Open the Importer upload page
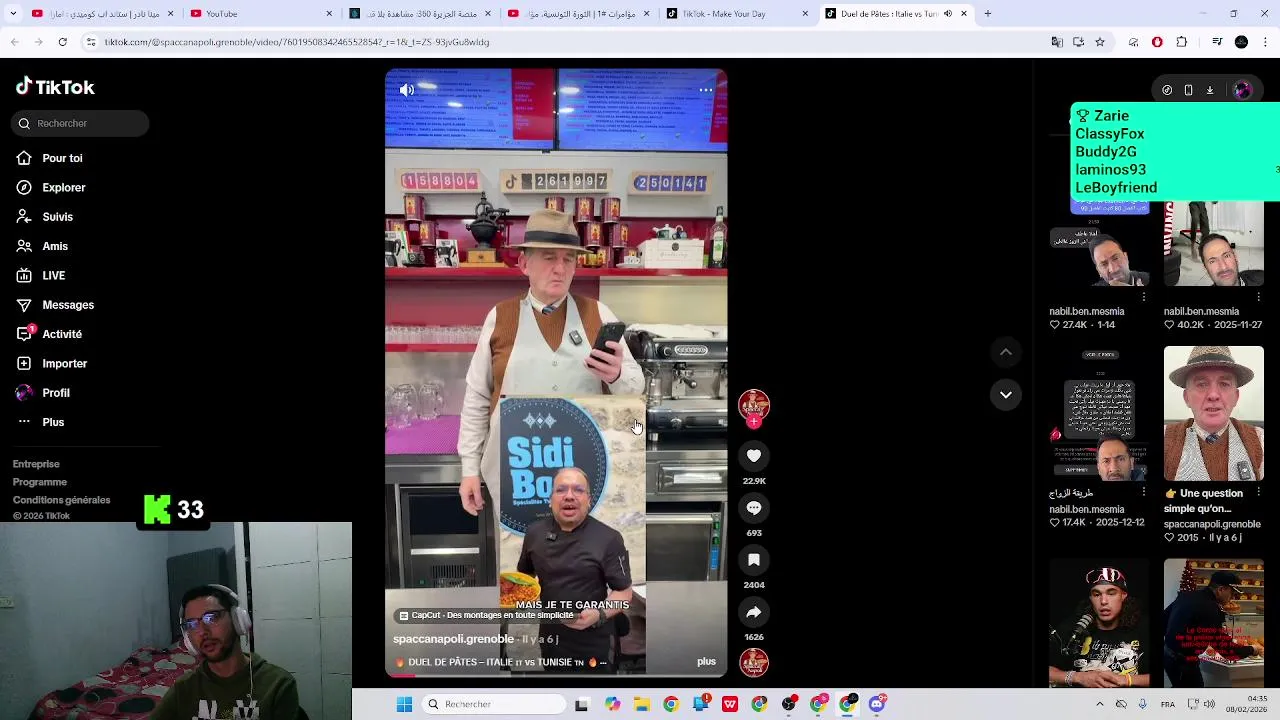This screenshot has width=1280, height=720. coord(52,363)
